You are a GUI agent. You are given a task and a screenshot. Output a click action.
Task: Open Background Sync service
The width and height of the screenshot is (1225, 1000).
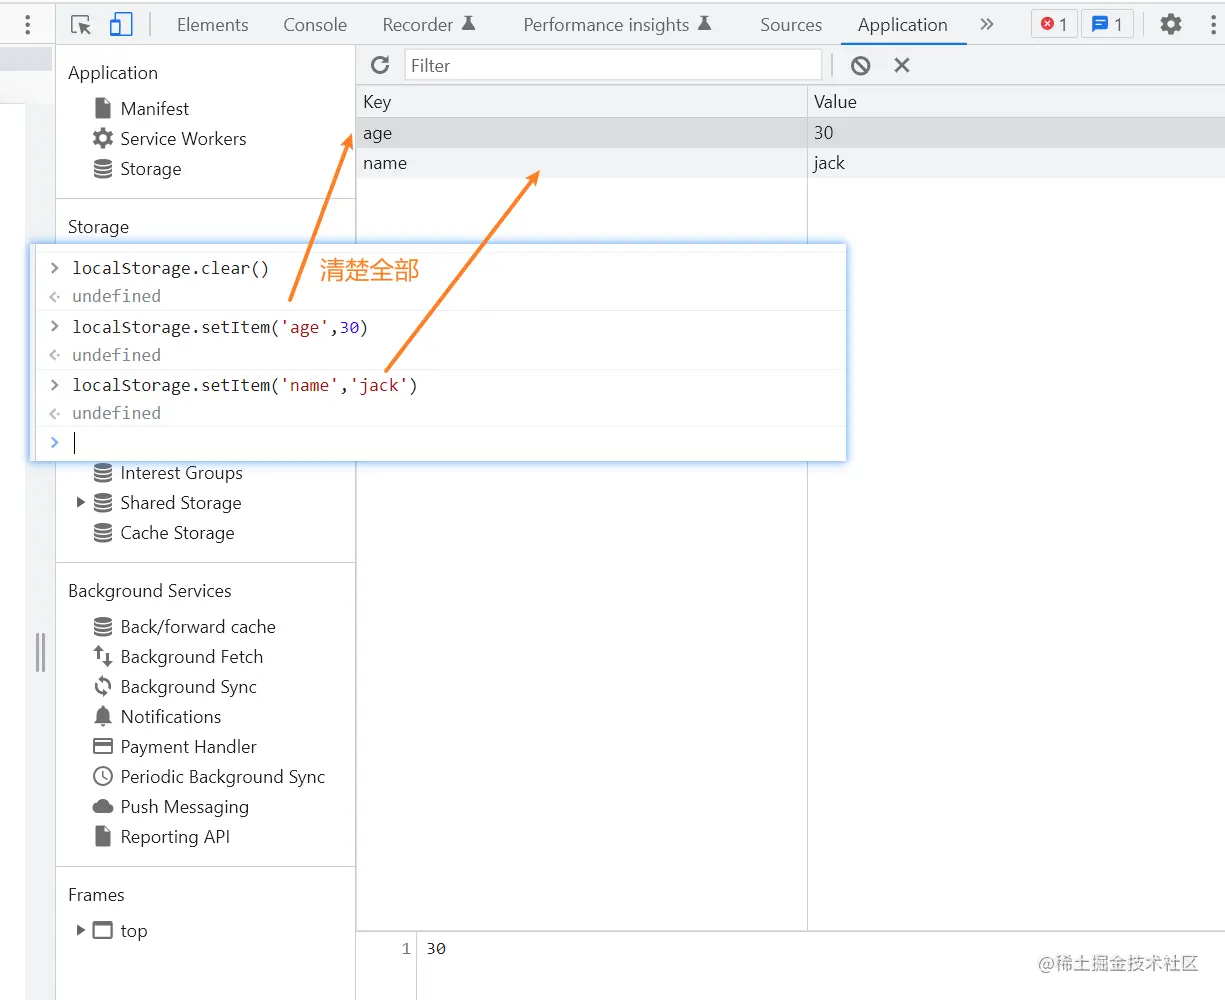(189, 687)
